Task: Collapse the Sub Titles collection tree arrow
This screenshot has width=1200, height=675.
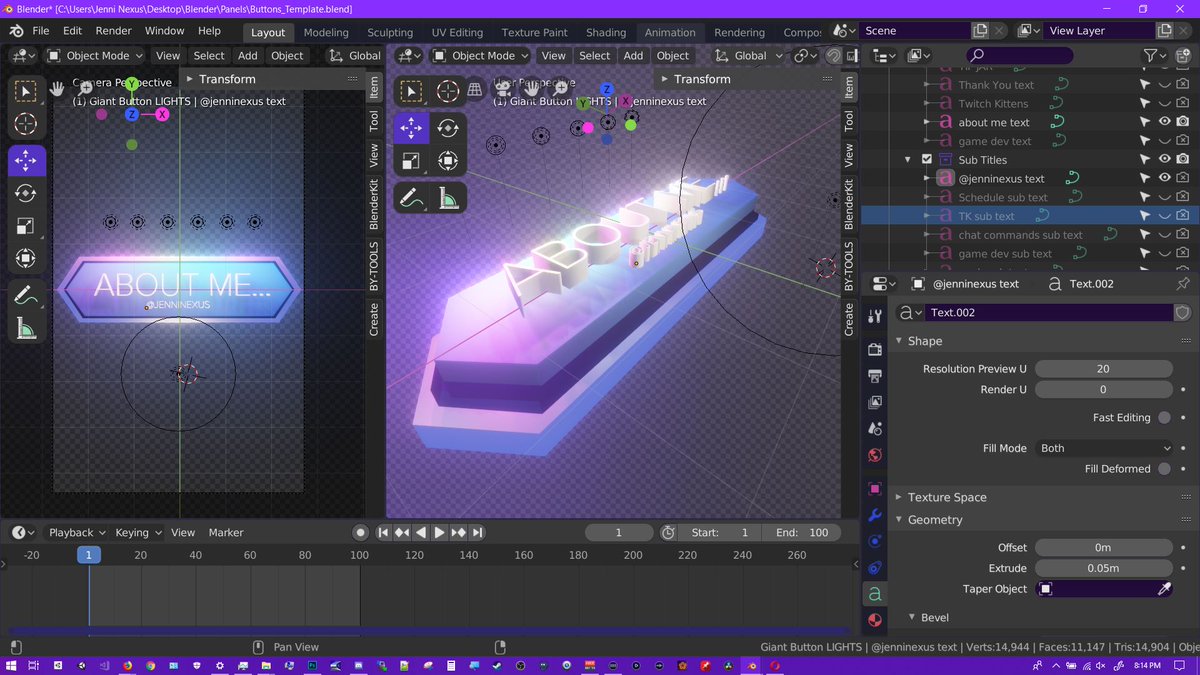Action: [x=907, y=160]
